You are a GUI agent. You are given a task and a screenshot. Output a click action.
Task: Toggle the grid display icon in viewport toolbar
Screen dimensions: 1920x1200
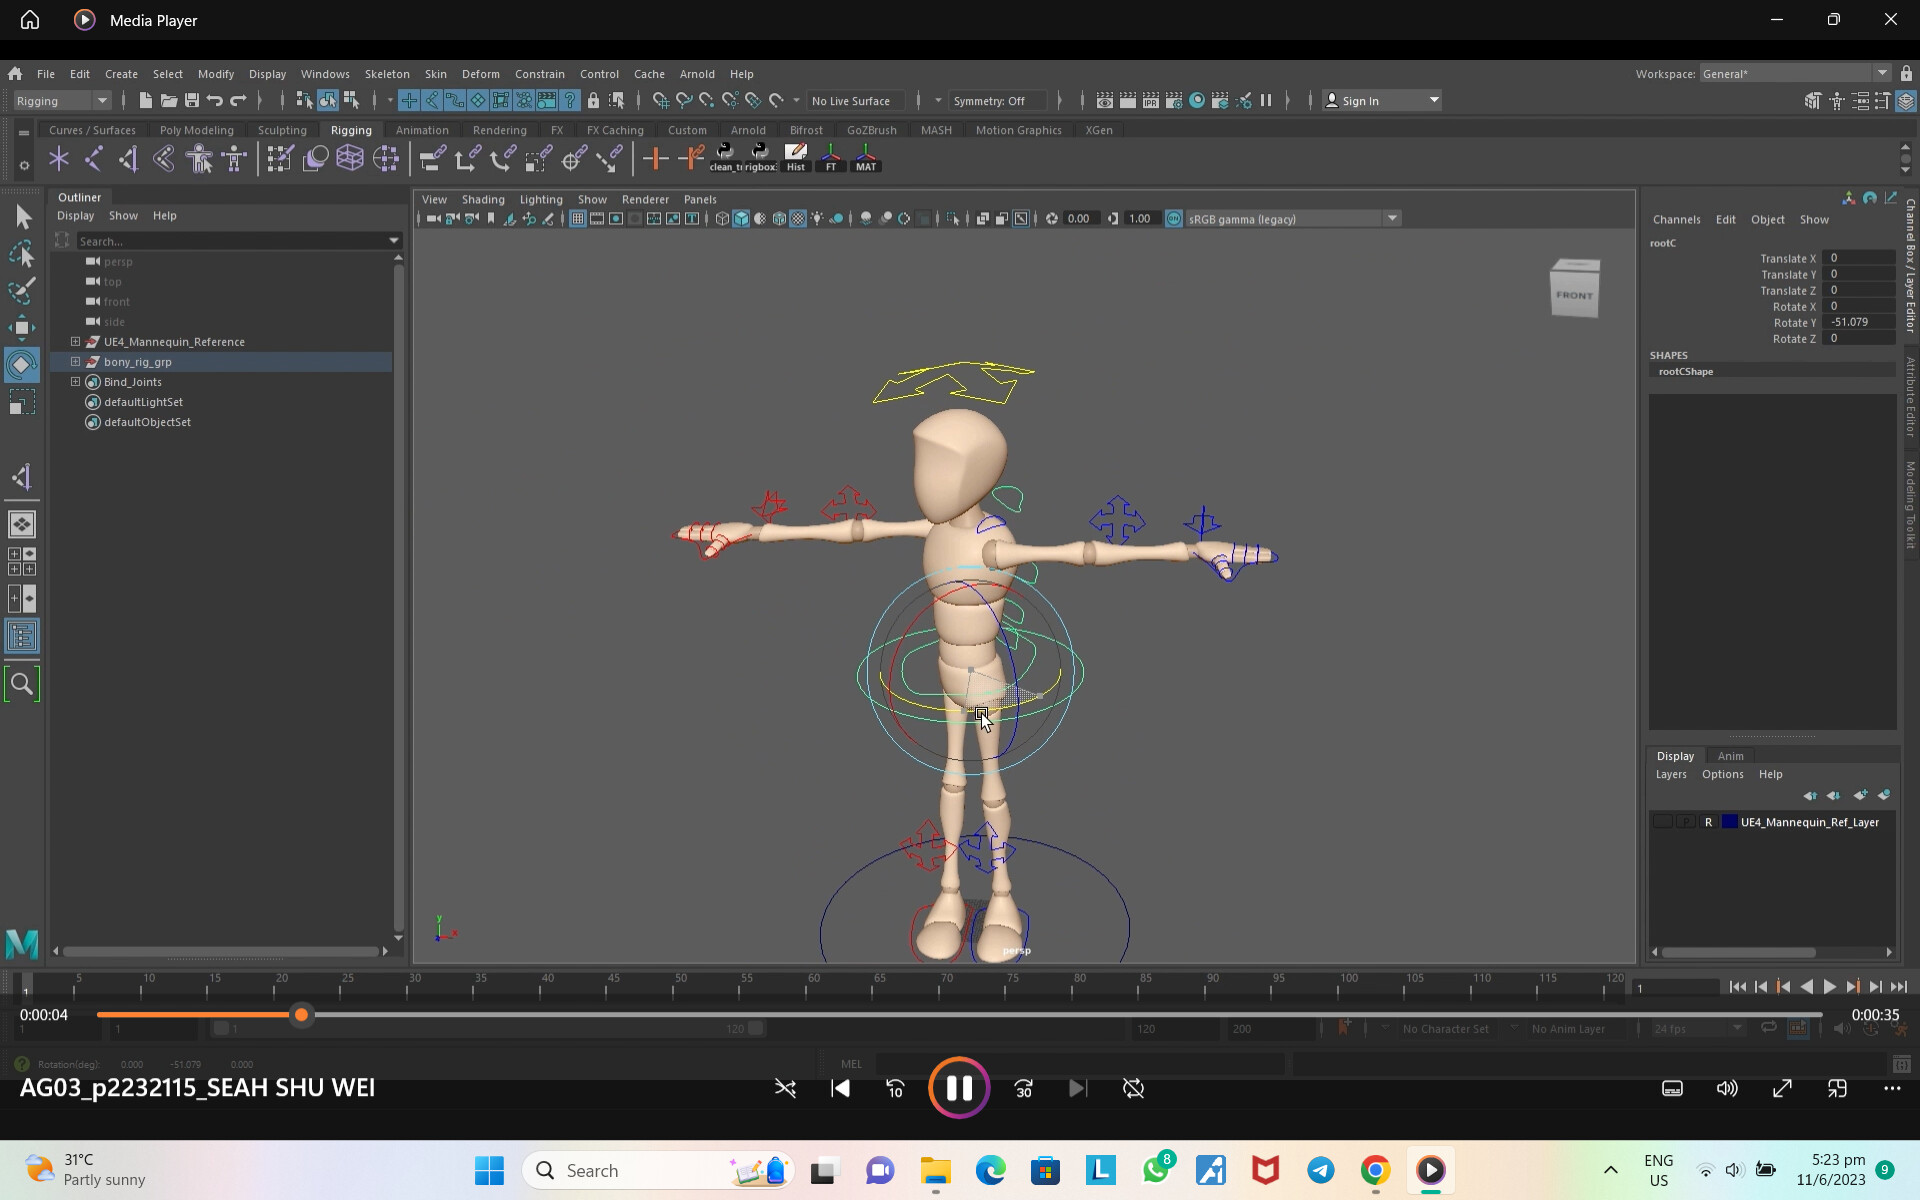point(577,218)
